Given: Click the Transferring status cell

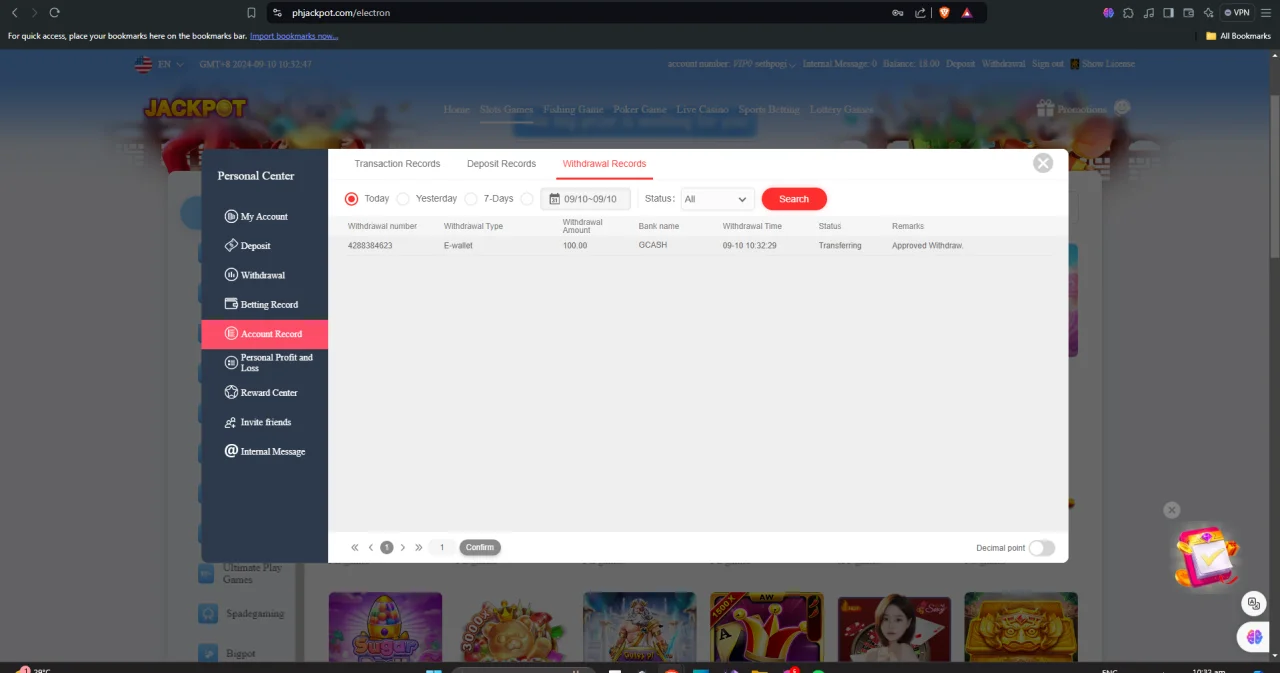Looking at the screenshot, I should tap(840, 246).
